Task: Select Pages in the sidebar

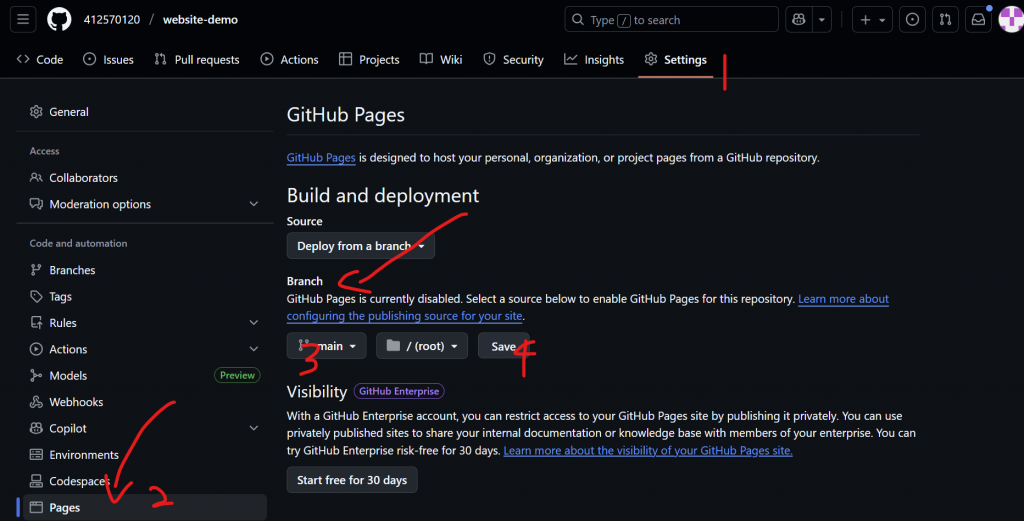Action: click(144, 507)
